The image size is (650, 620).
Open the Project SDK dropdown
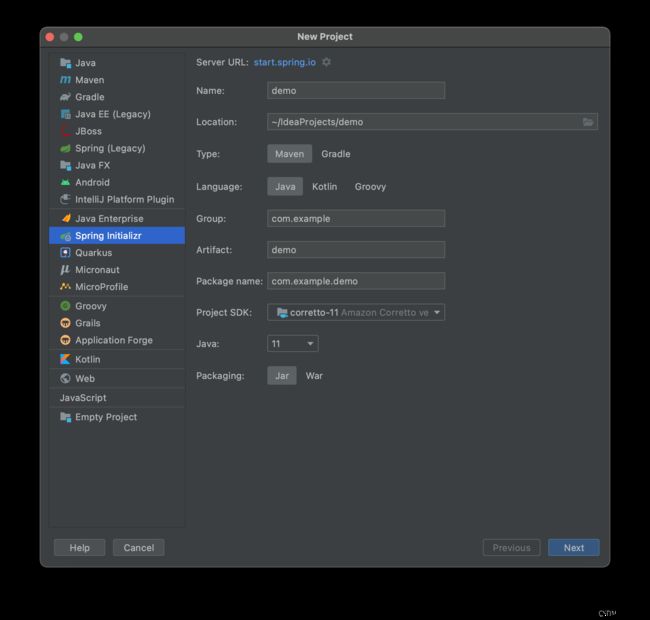click(x=356, y=312)
